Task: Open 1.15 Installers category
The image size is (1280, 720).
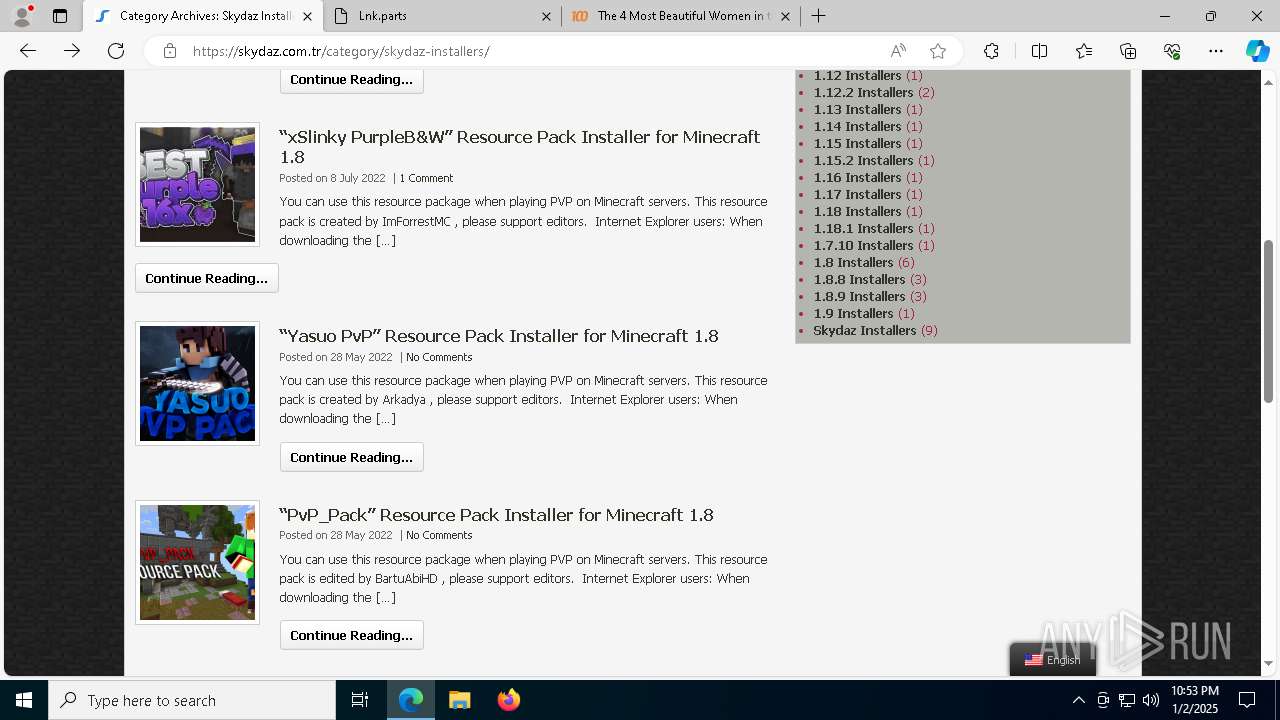Action: point(857,143)
